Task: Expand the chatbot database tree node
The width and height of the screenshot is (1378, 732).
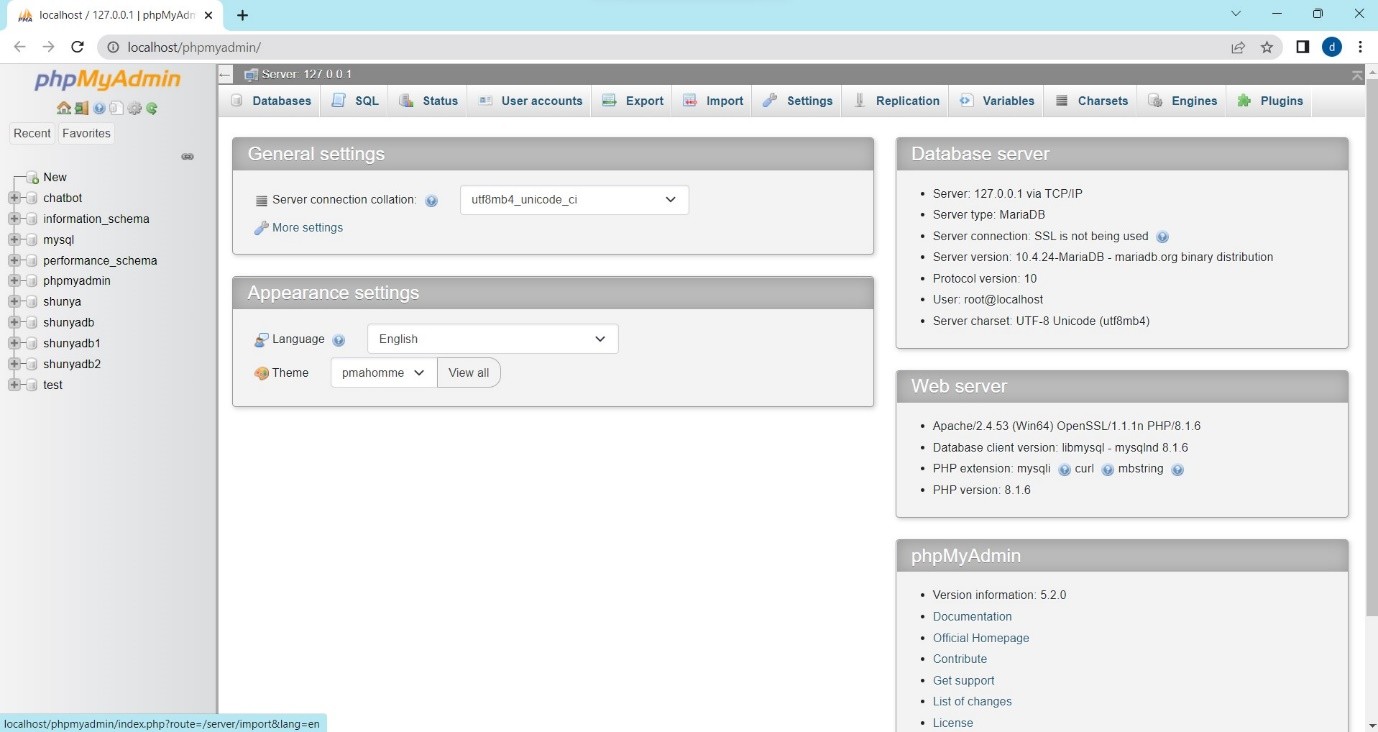Action: (14, 198)
